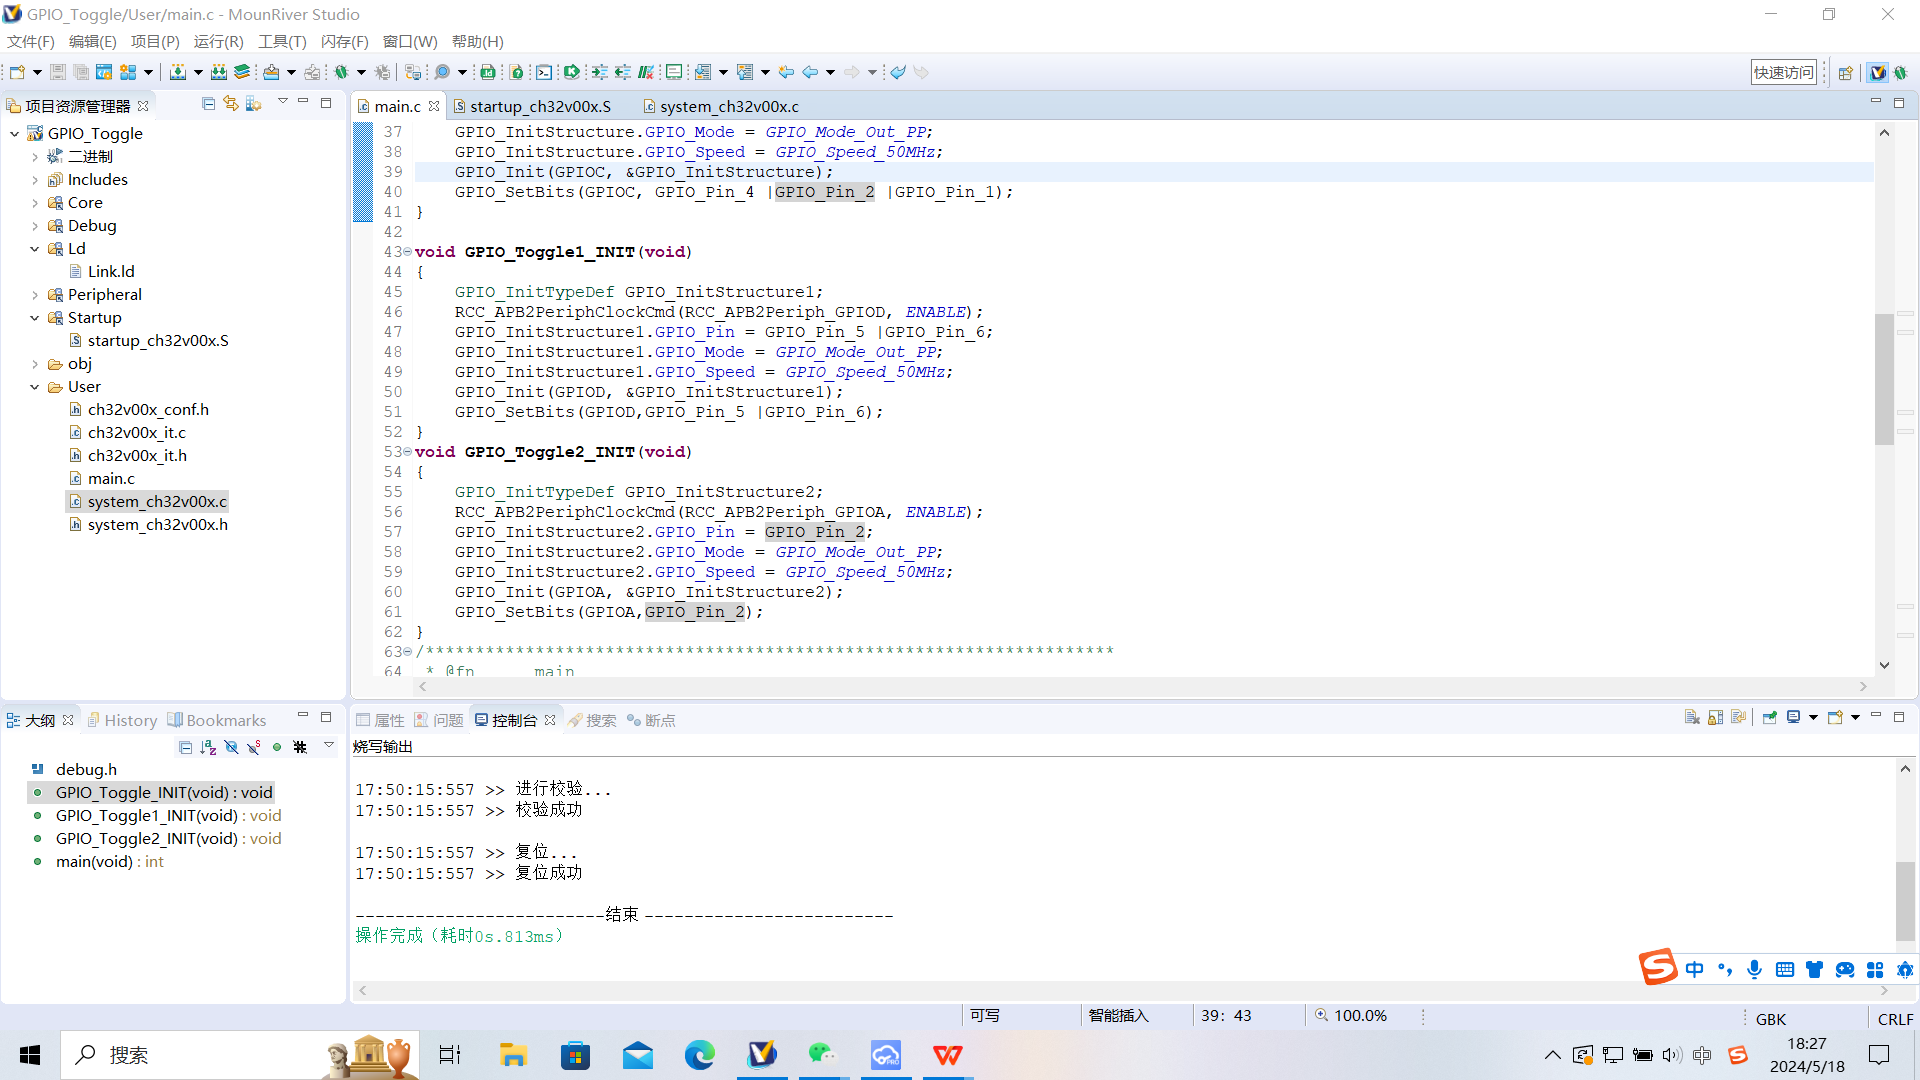Open the 项目(P) menu
This screenshot has height=1080, width=1920.
[x=155, y=41]
